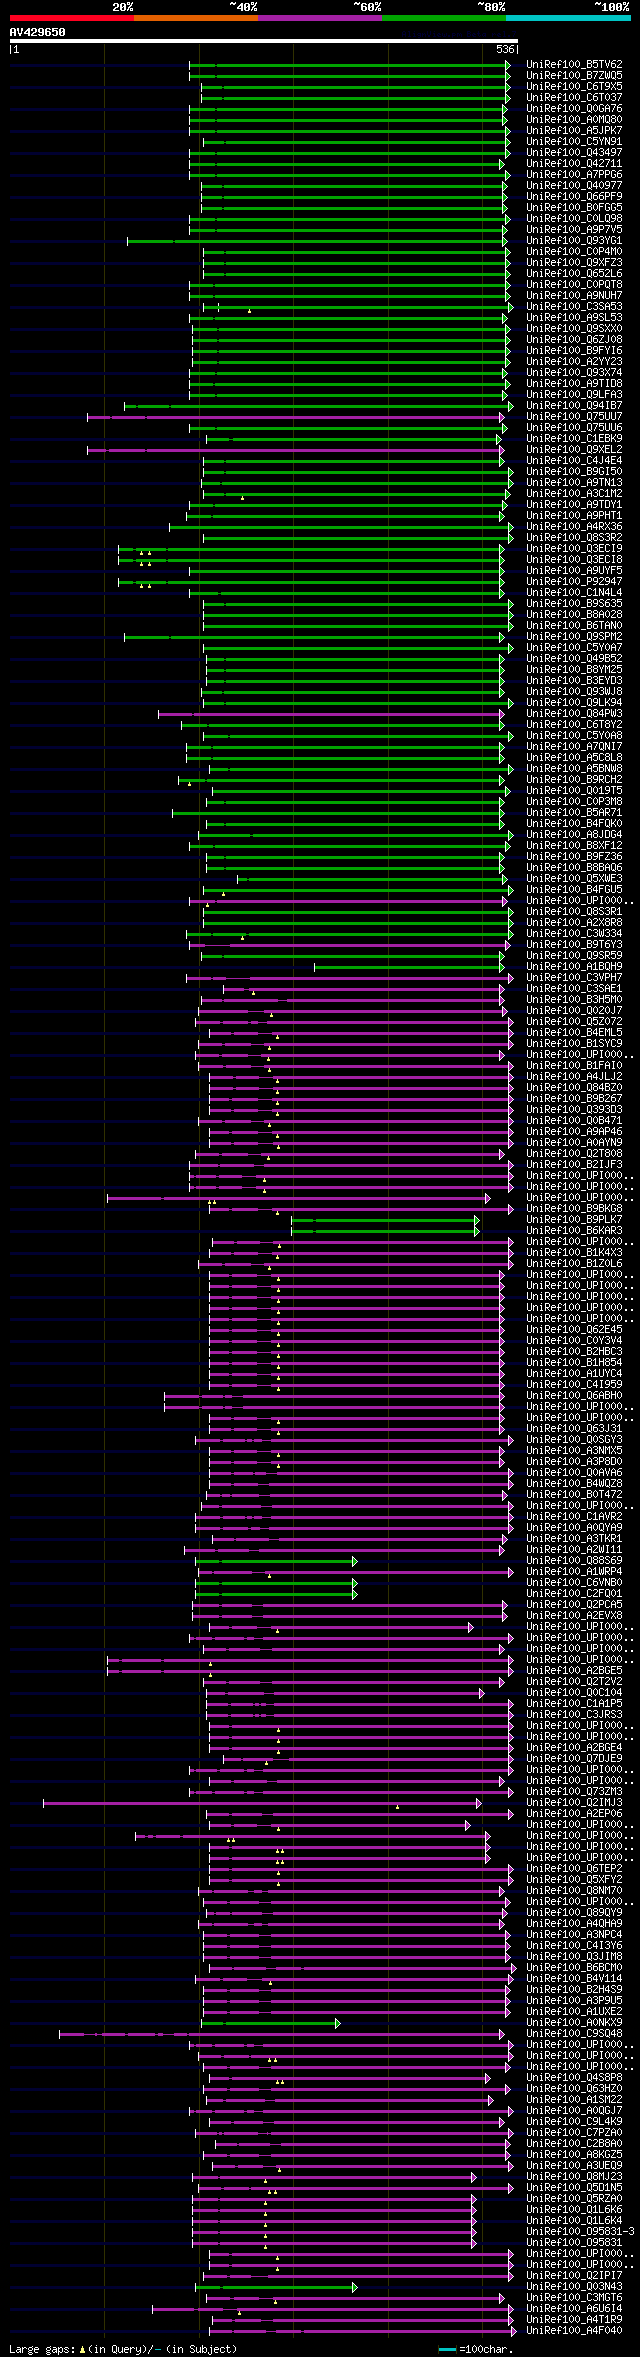Select the UniRef100_Q93YG1 label
640x2357 pixels.
pos(574,241)
